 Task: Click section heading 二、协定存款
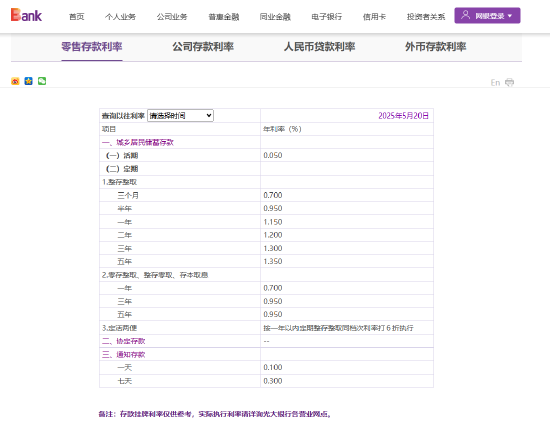pos(123,341)
